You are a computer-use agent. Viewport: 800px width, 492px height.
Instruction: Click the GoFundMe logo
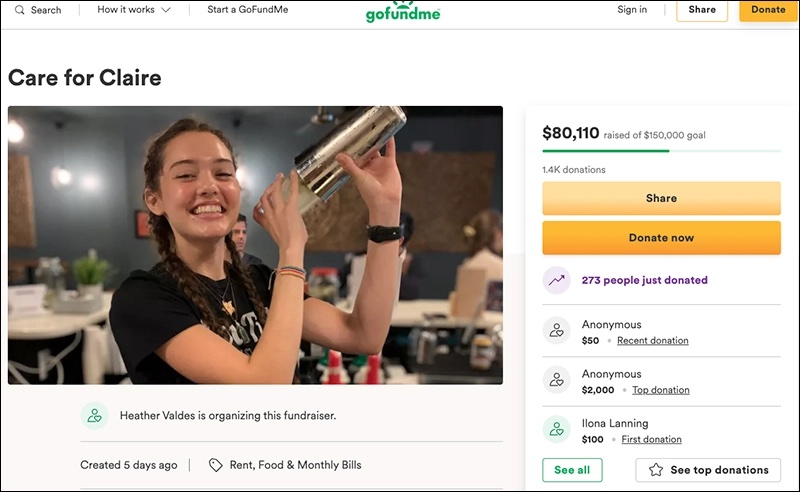point(401,11)
